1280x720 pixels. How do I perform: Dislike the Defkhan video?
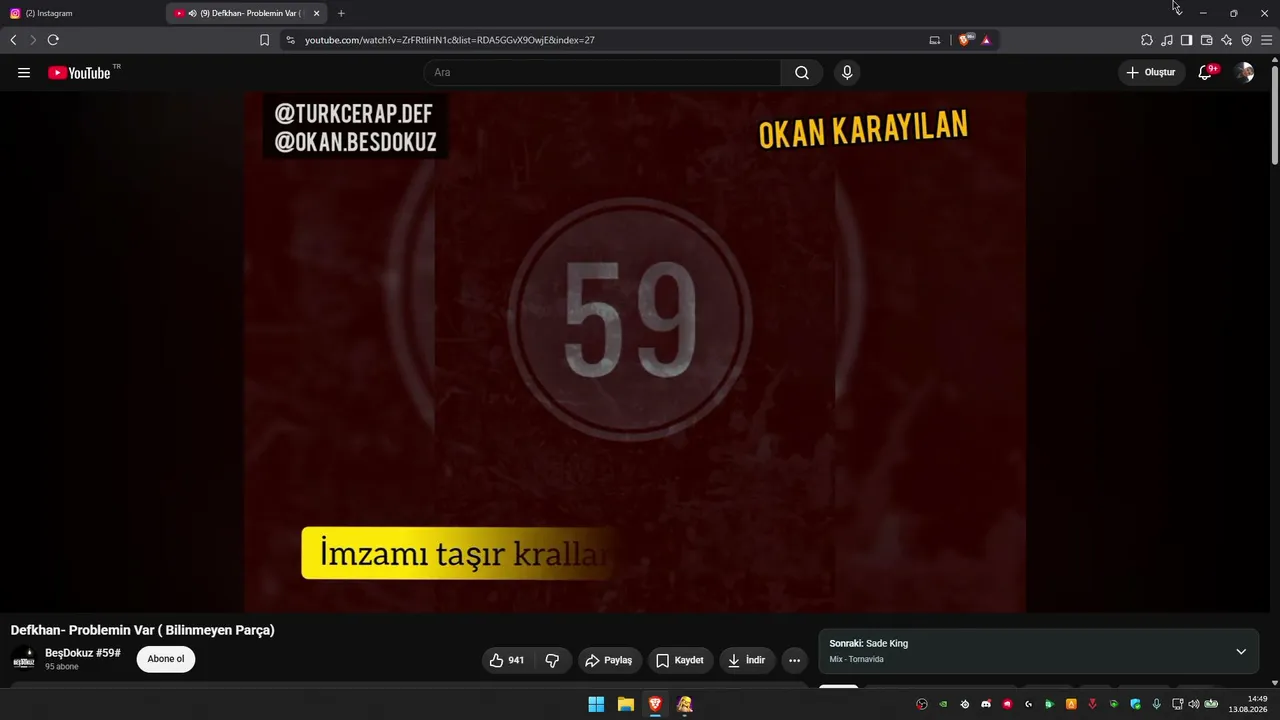552,660
